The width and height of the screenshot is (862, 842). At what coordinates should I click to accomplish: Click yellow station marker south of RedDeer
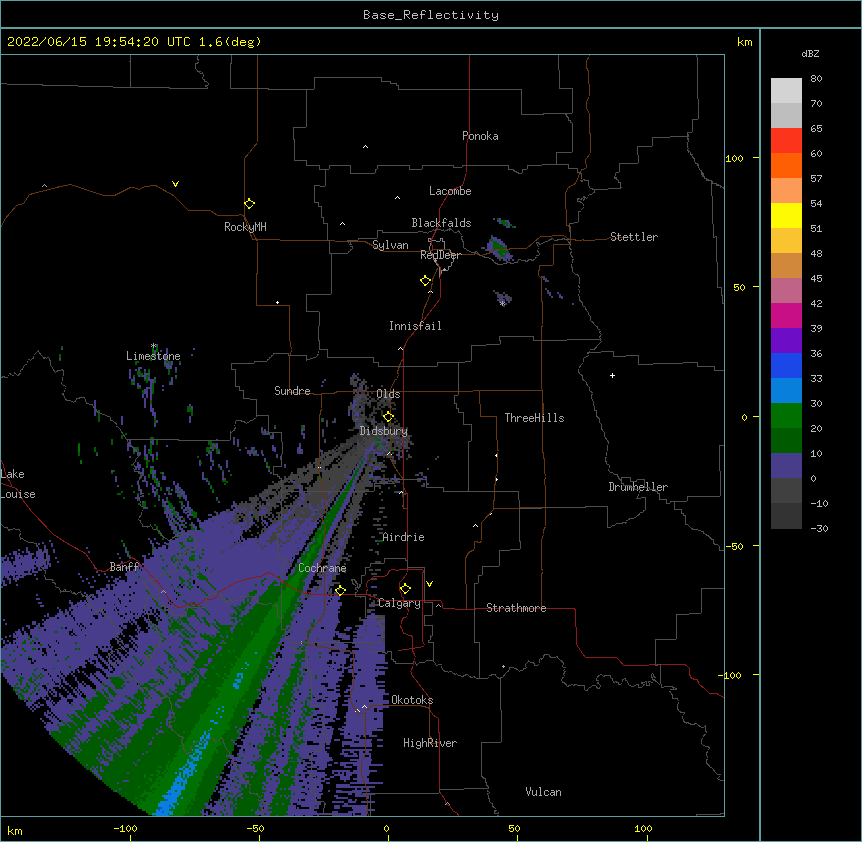point(426,281)
